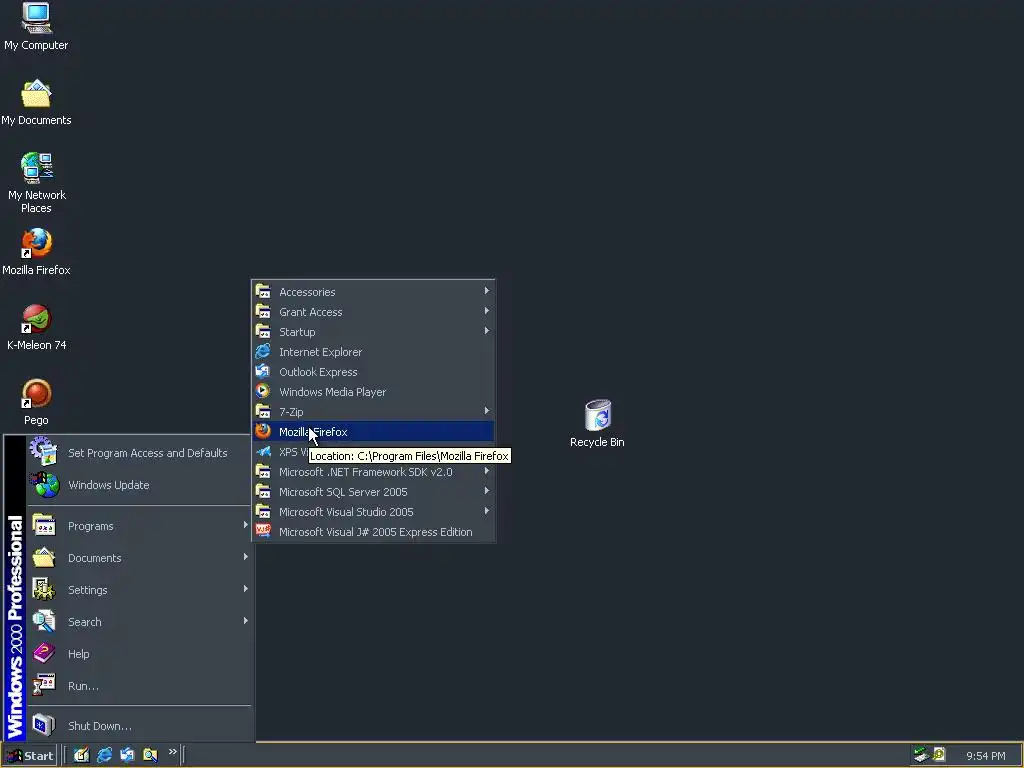Expand arrow next to Programs
The width and height of the screenshot is (1024, 768).
point(246,524)
